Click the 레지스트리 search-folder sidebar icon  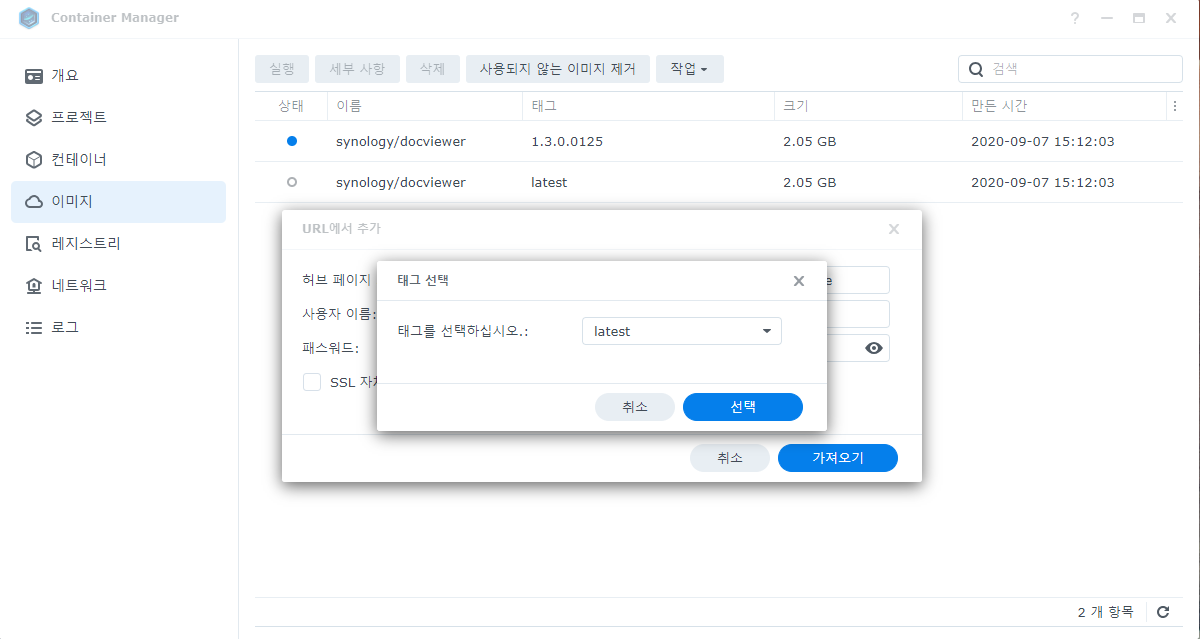pos(34,244)
